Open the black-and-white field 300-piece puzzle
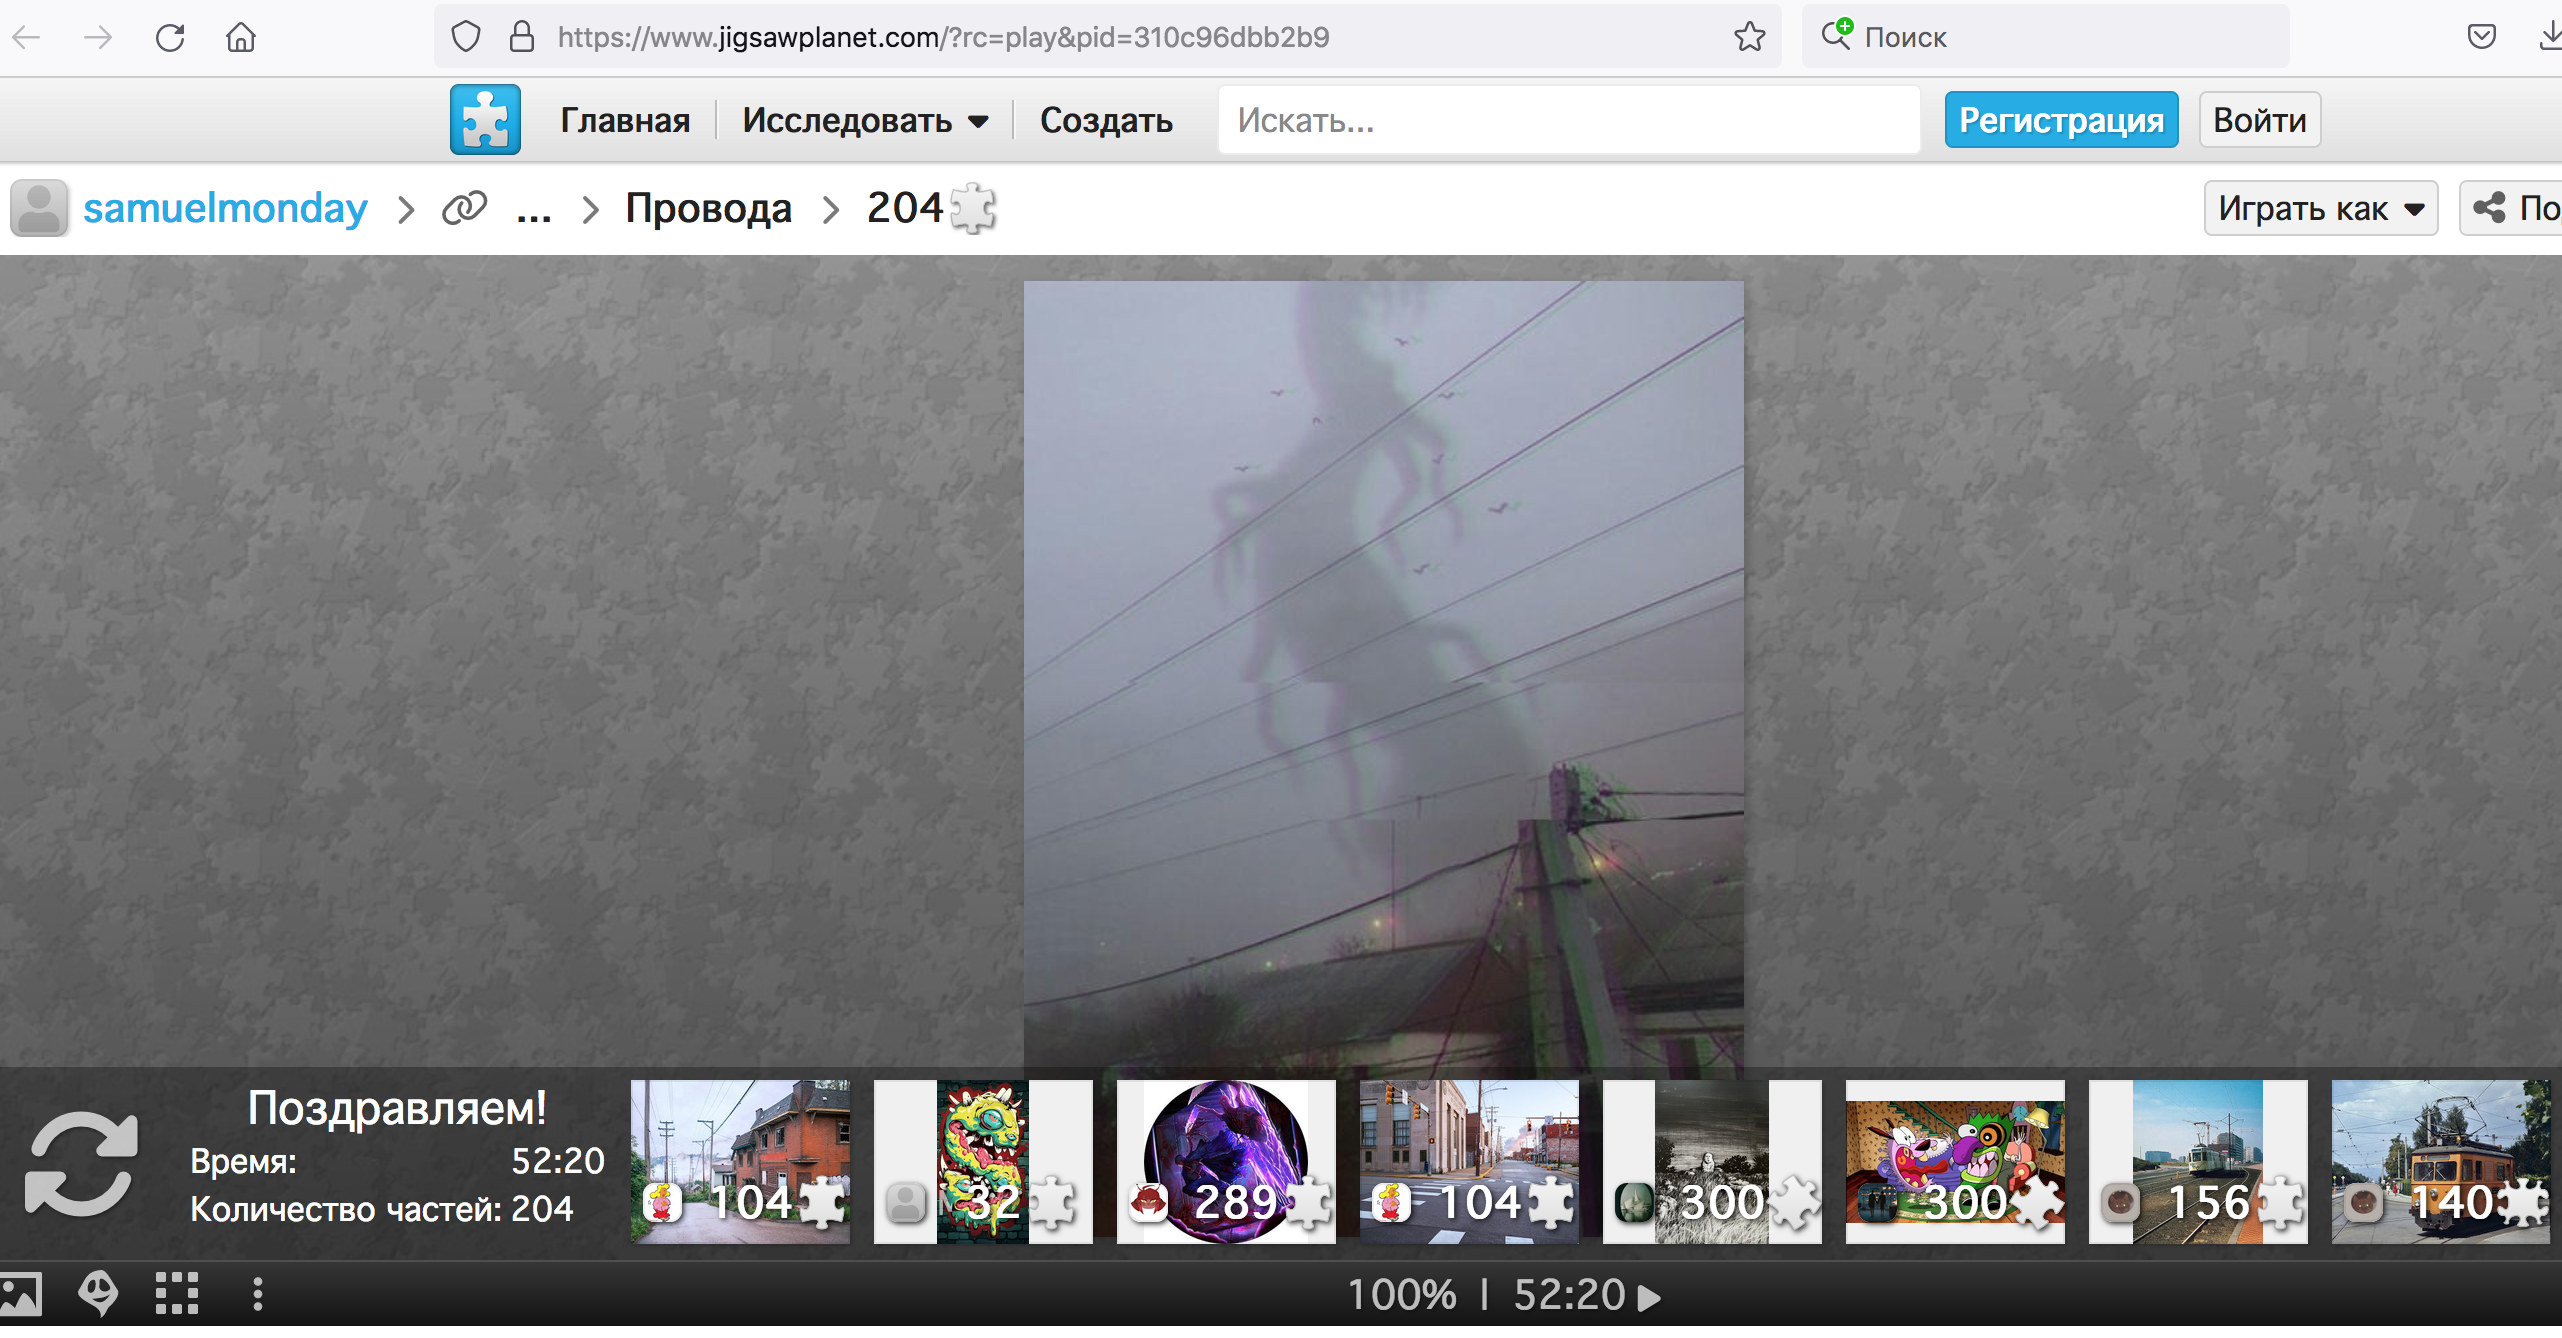This screenshot has height=1338, width=2562. tap(1712, 1162)
